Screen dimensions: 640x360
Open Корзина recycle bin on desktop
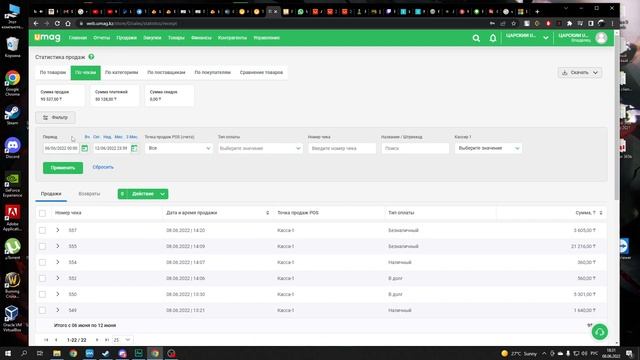click(12, 47)
